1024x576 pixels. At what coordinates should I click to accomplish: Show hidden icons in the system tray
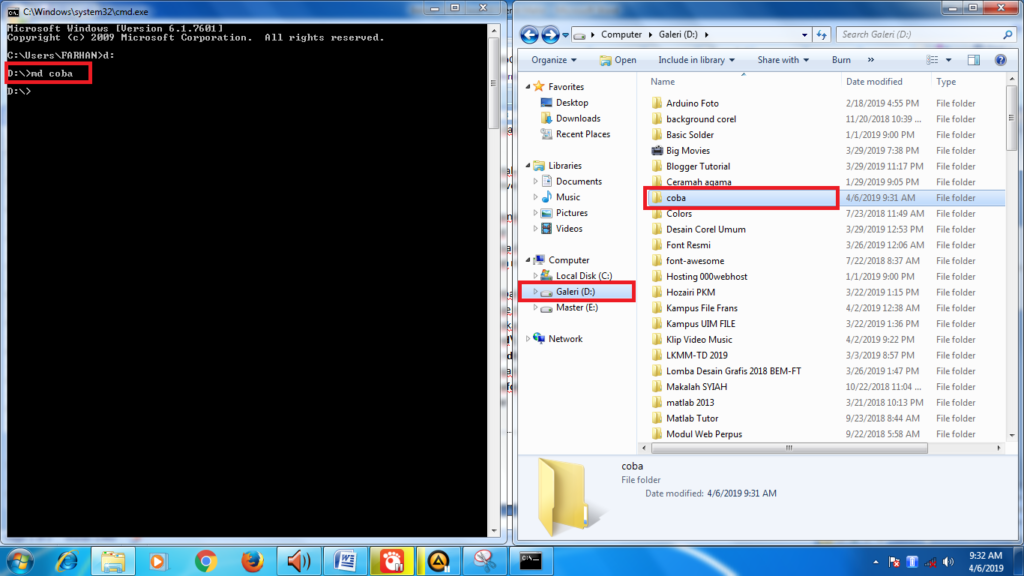pos(876,562)
